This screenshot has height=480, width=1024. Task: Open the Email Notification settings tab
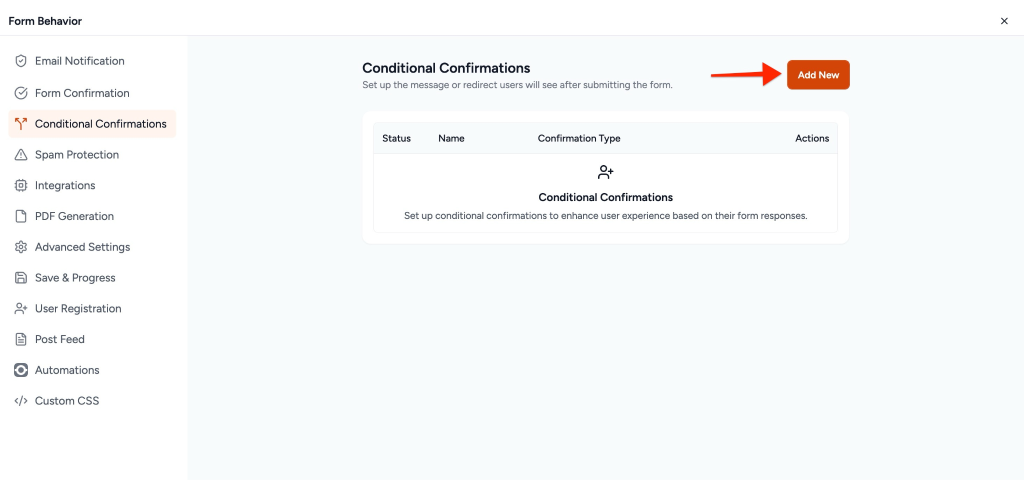[79, 61]
